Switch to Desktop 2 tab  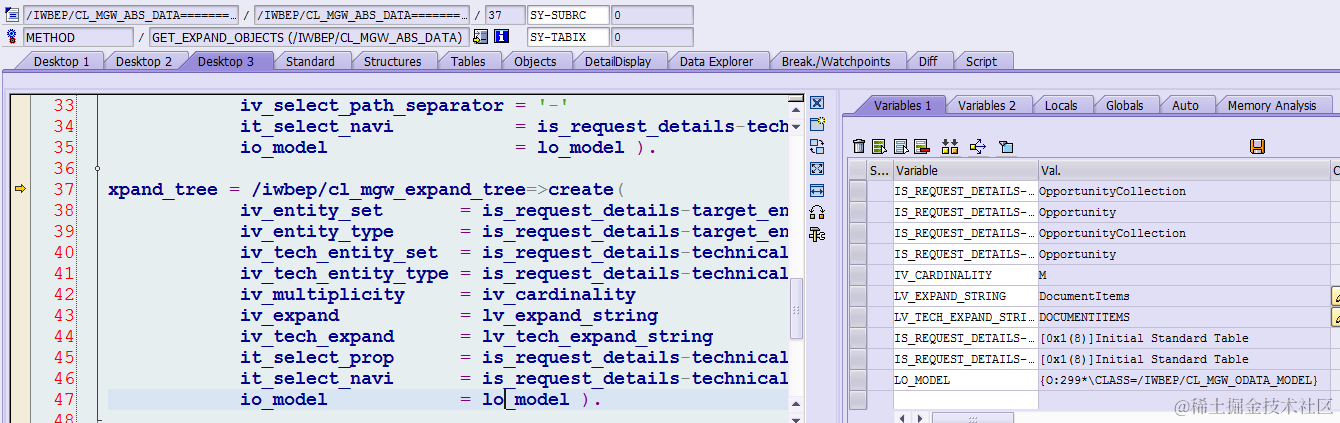[x=144, y=61]
